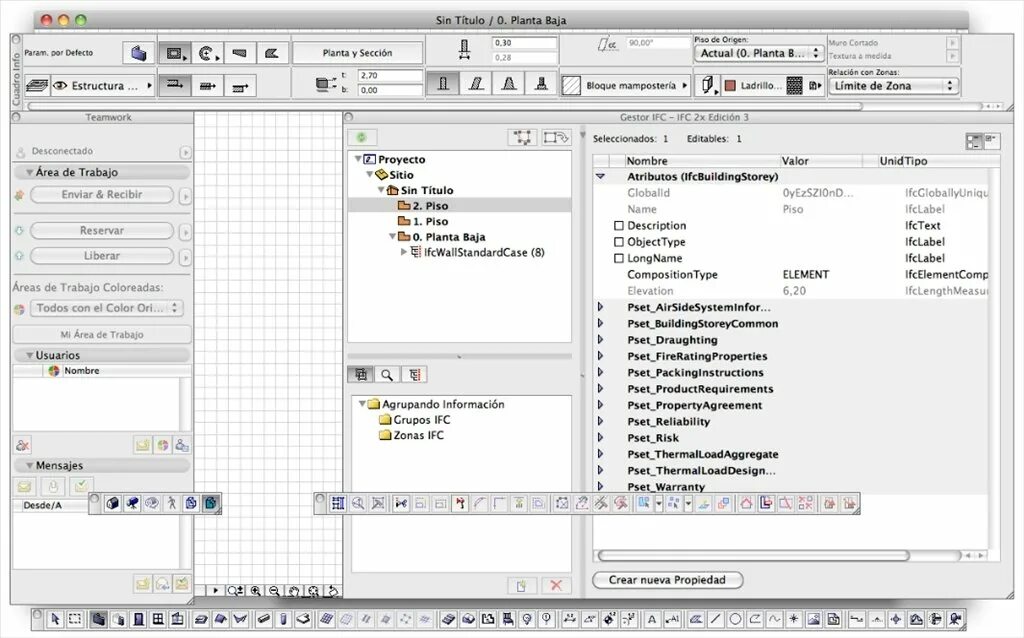Expand IfcWallStandardCase (8) tree node
Viewport: 1024px width, 638px height.
pyautogui.click(x=404, y=252)
